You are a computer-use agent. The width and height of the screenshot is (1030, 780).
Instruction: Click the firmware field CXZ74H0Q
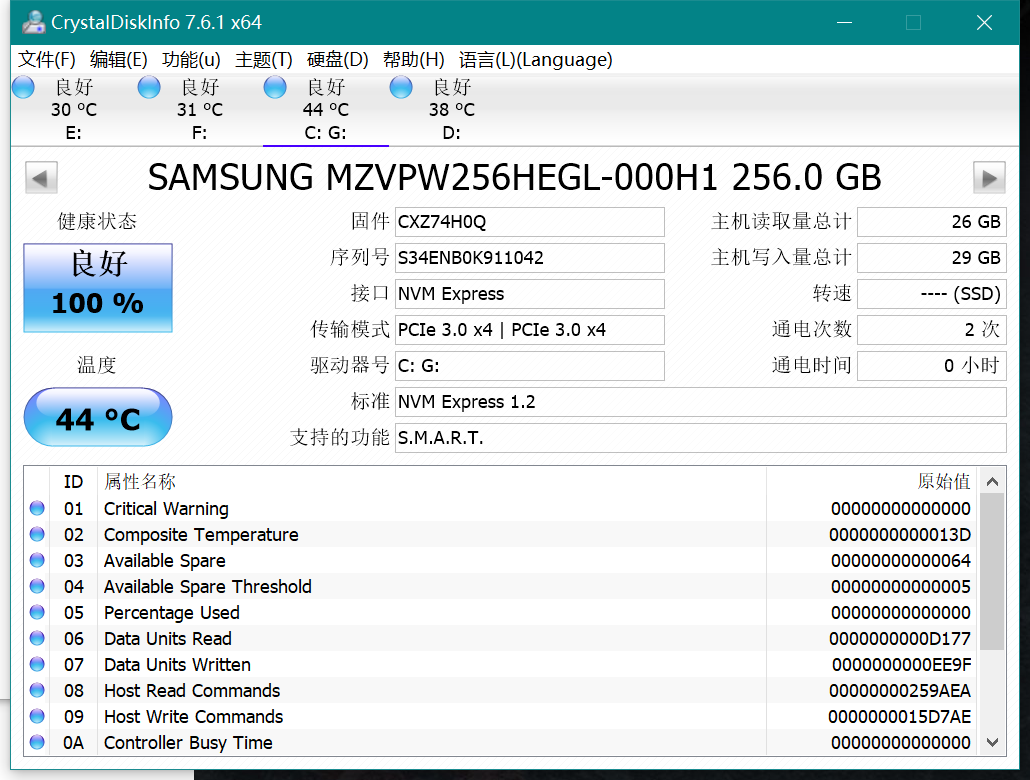coord(529,222)
